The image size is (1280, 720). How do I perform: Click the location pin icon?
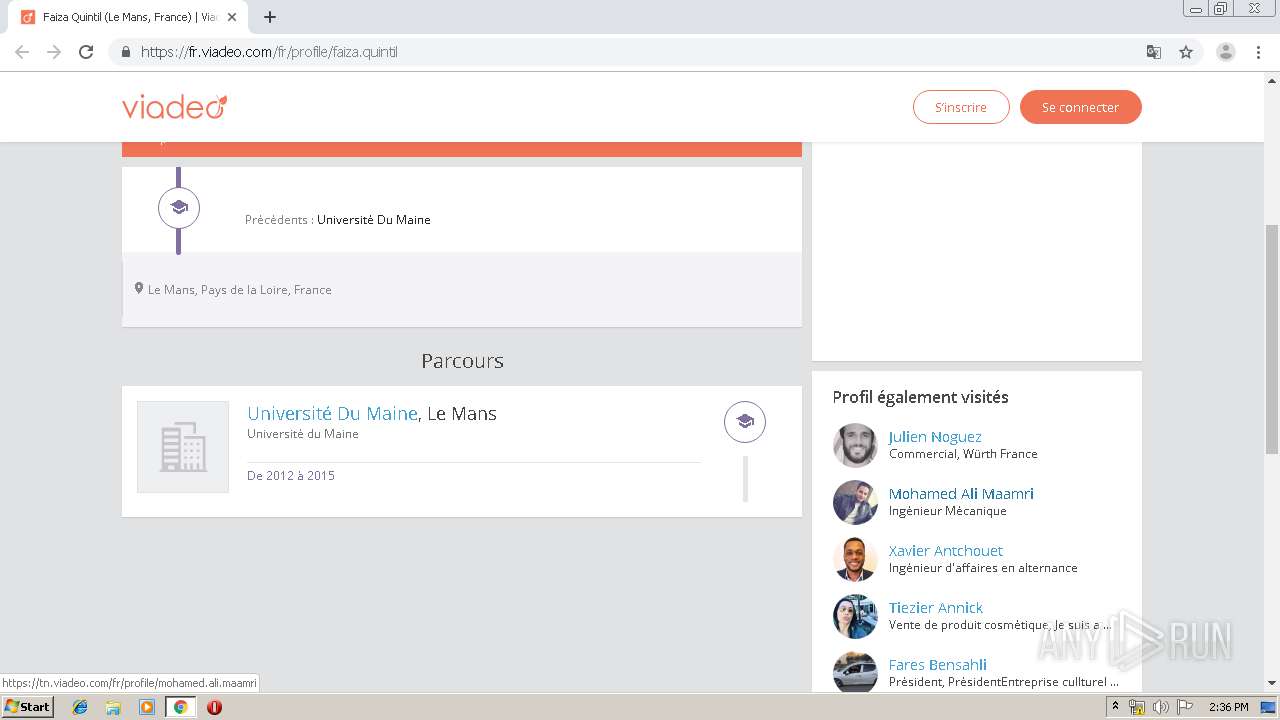(x=139, y=288)
